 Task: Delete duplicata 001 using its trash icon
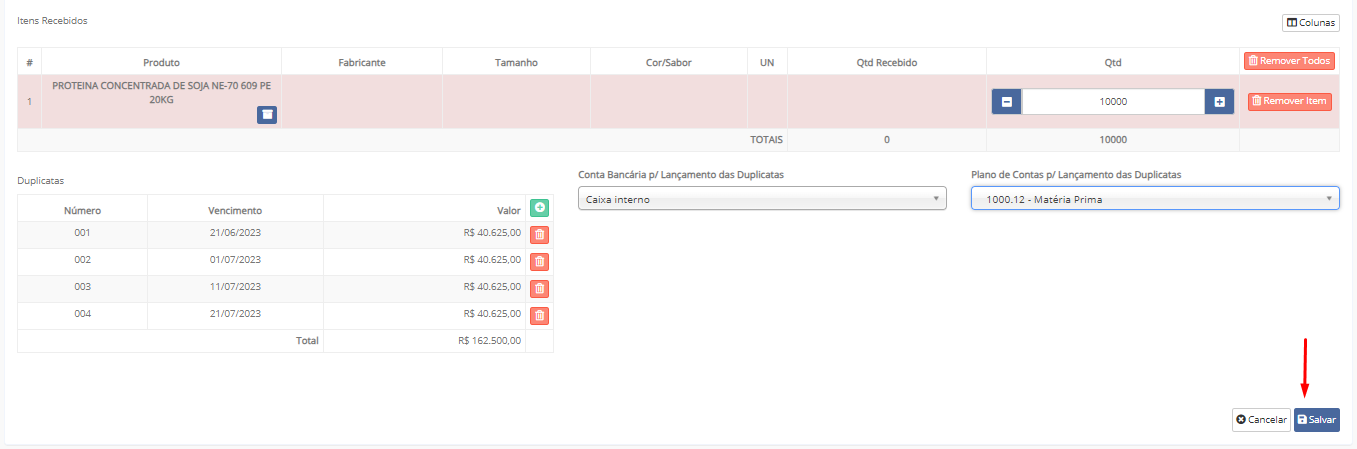click(x=540, y=235)
